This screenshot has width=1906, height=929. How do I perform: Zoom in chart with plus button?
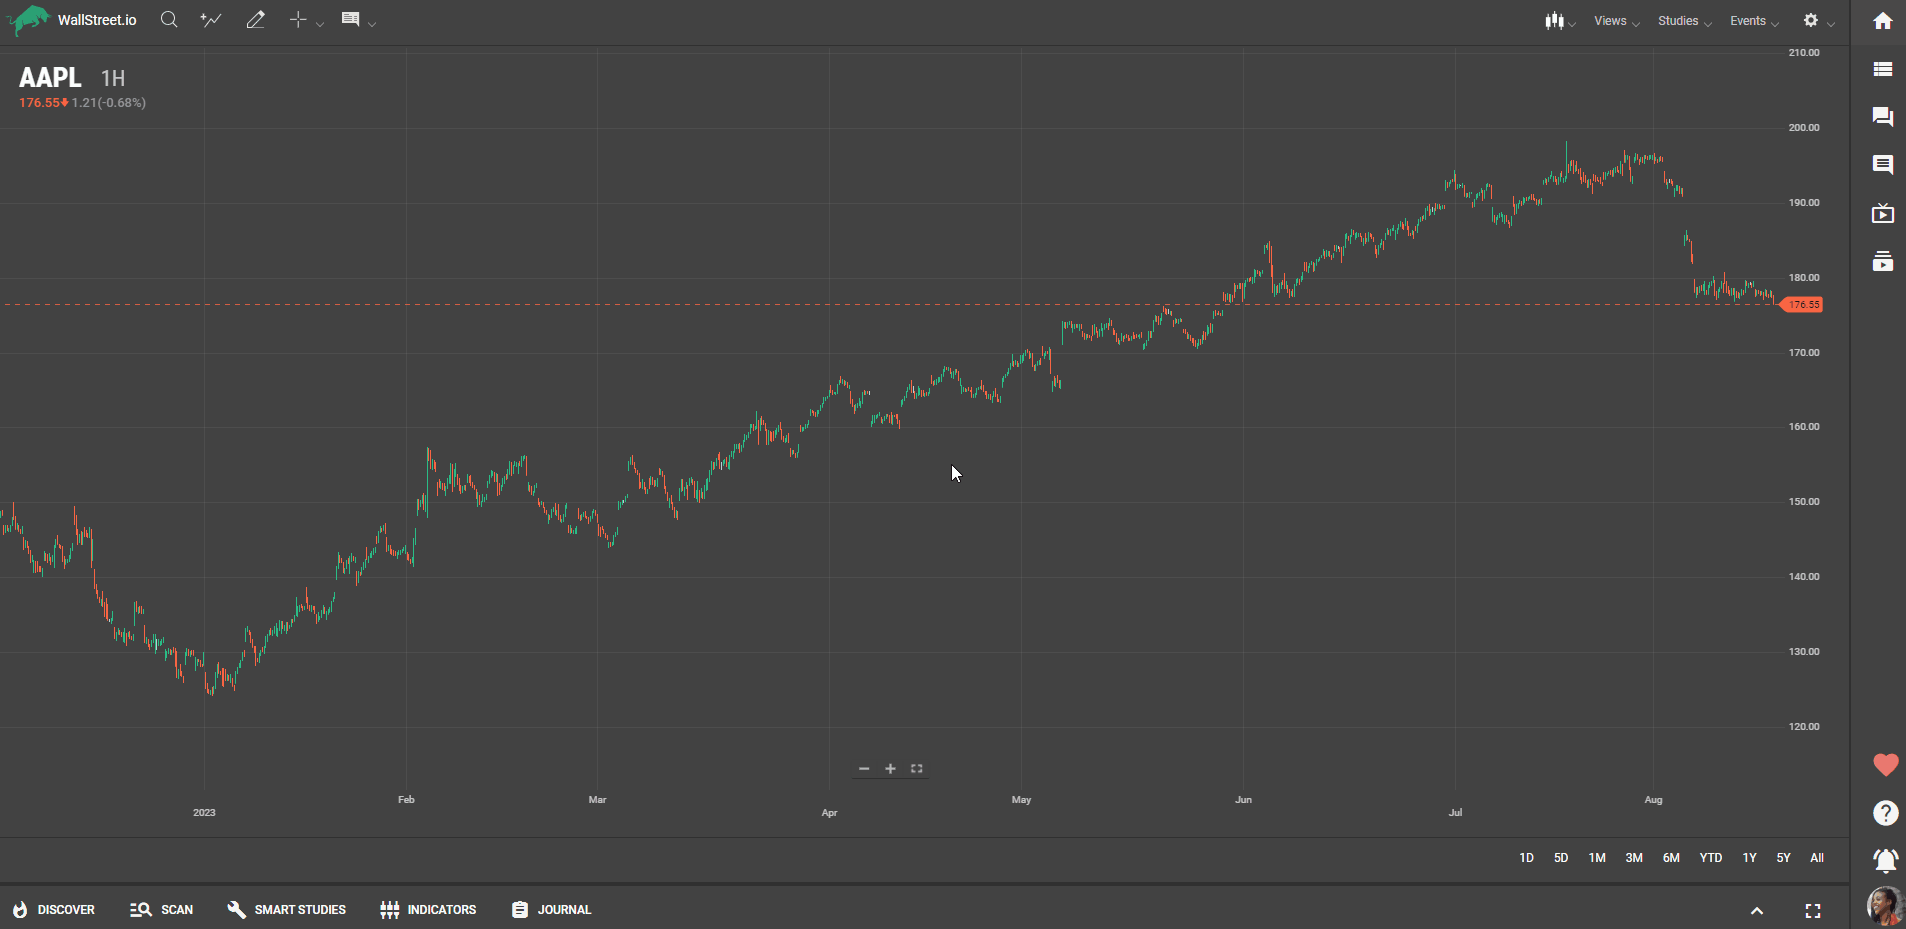890,769
